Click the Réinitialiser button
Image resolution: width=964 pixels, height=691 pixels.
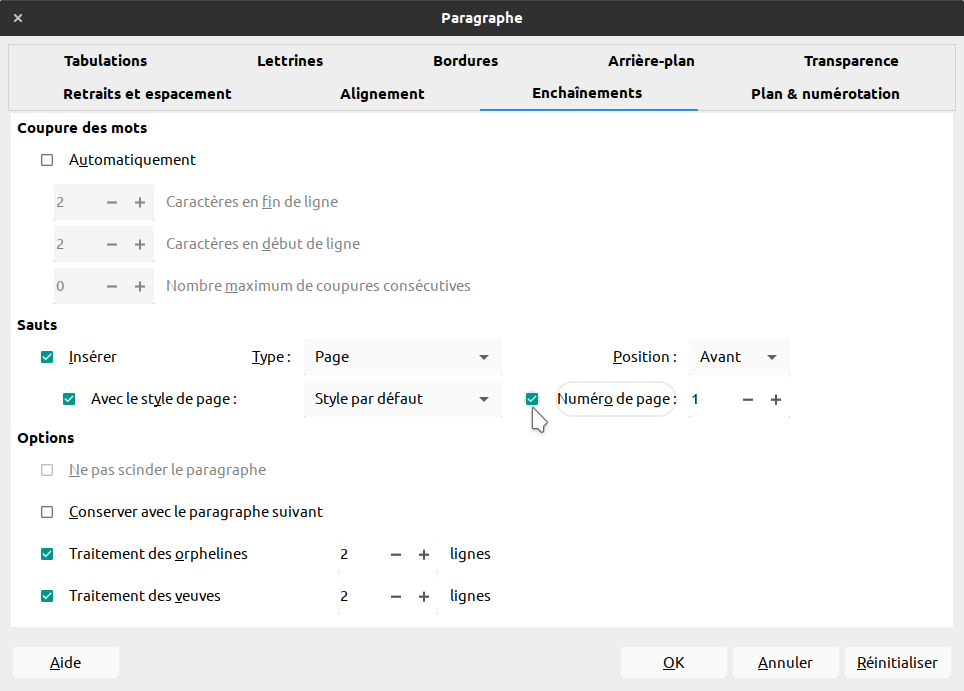[898, 663]
